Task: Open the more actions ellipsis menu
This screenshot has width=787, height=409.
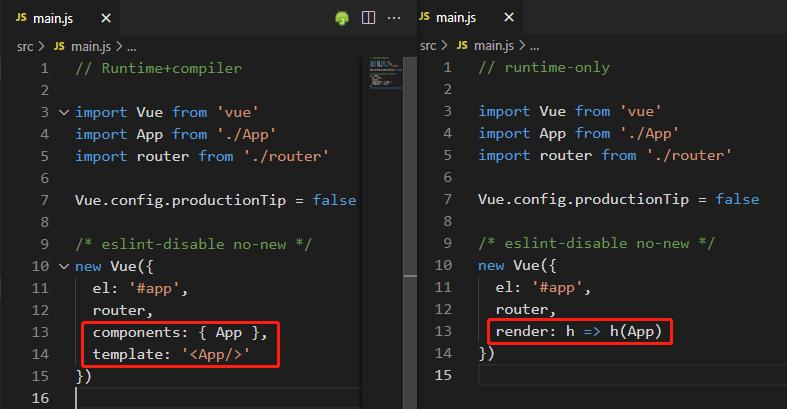Action: pos(394,19)
